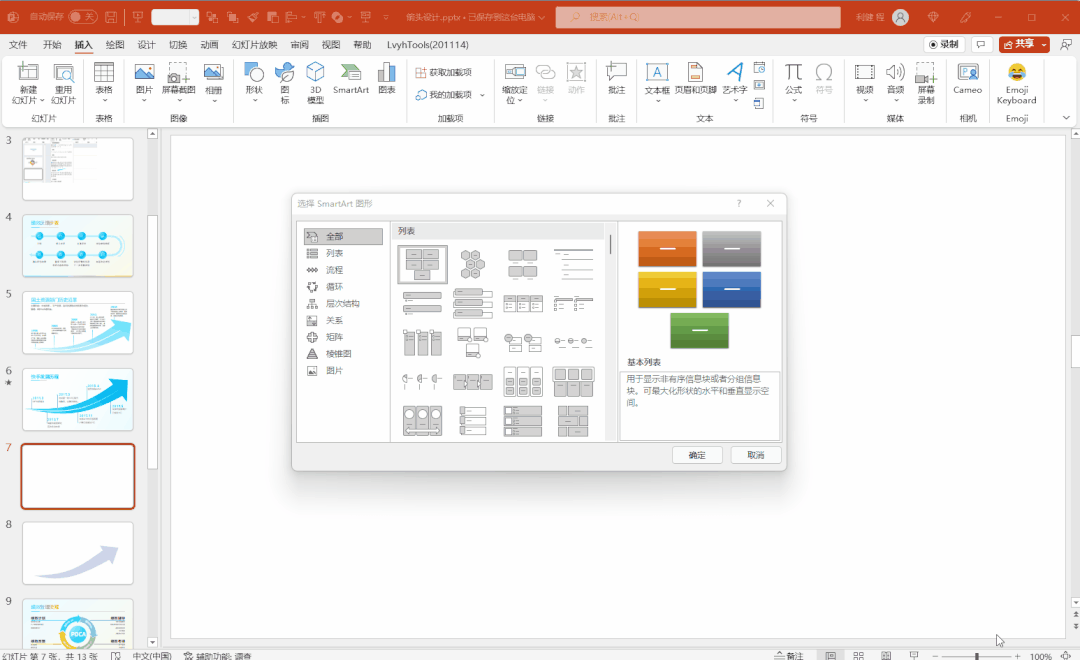Switch to the 动画 (Animations) tab
This screenshot has height=660, width=1080.
pyautogui.click(x=209, y=45)
